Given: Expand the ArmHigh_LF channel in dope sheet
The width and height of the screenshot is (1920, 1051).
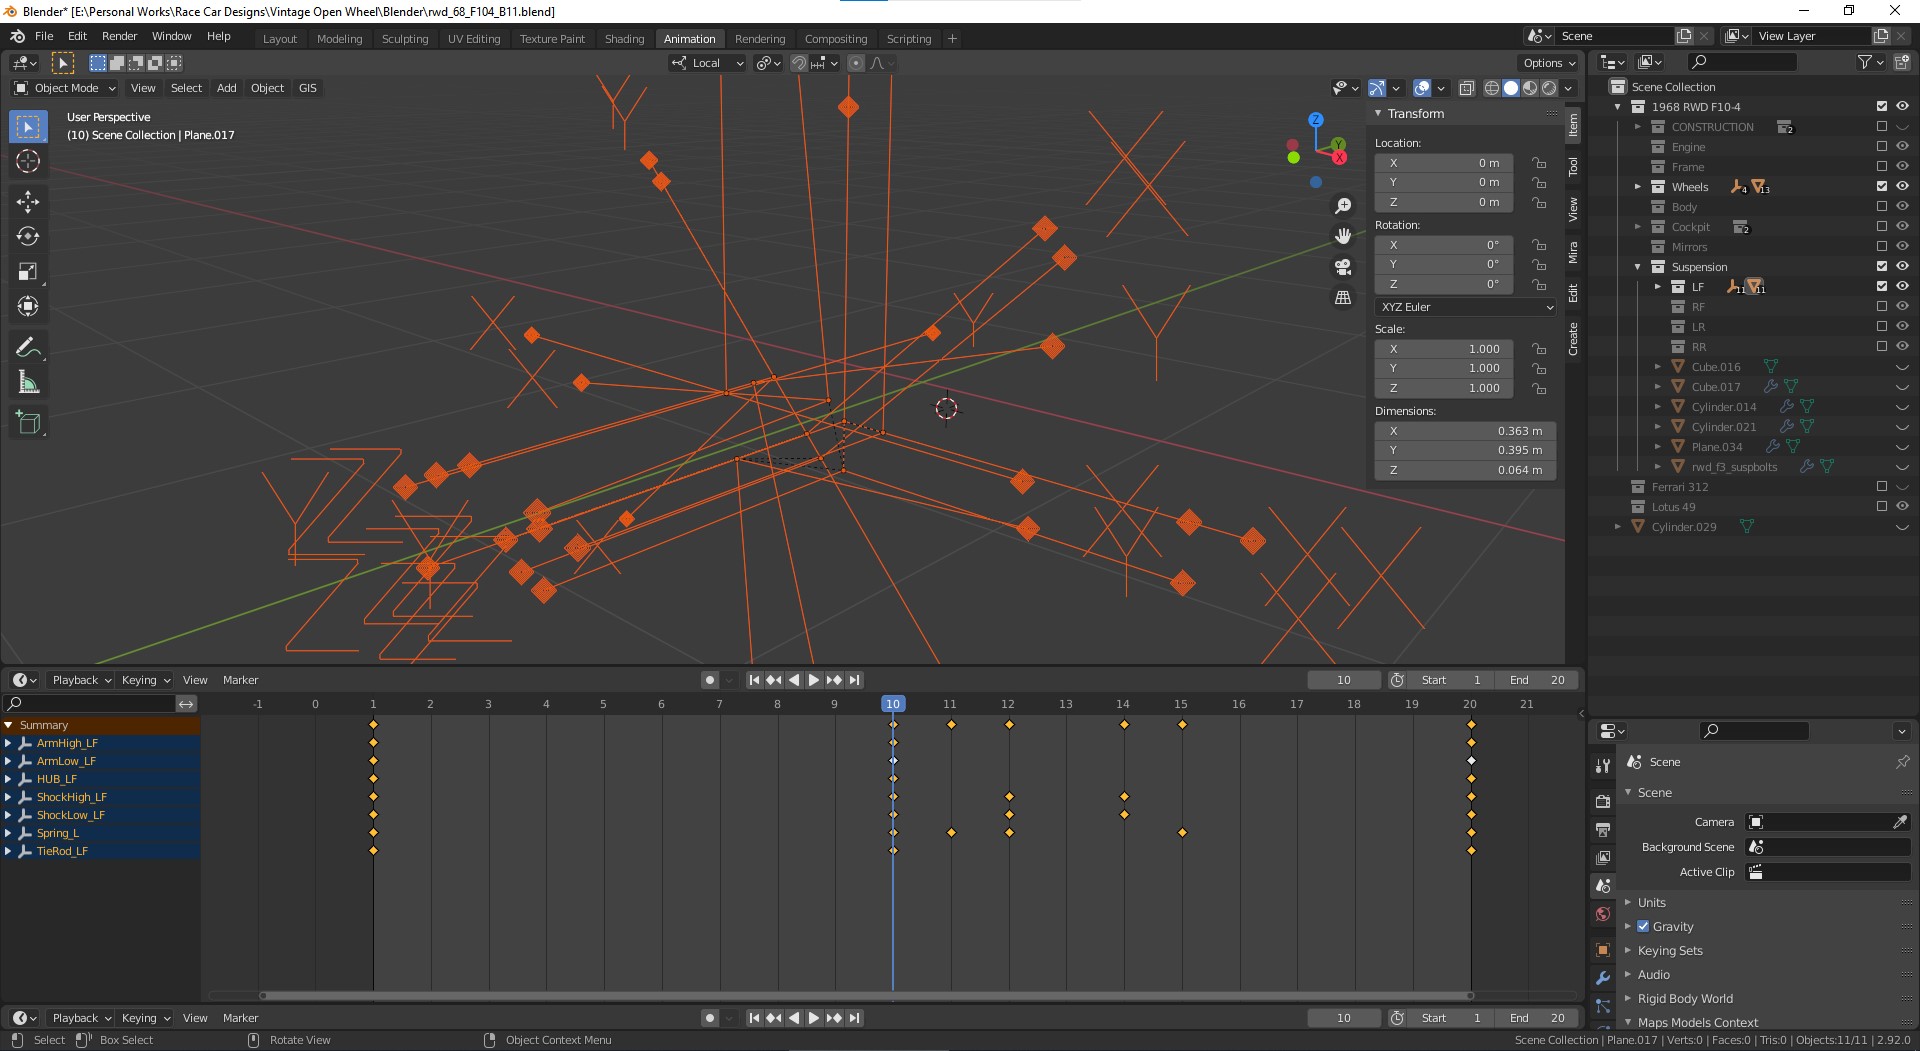Looking at the screenshot, I should [8, 743].
